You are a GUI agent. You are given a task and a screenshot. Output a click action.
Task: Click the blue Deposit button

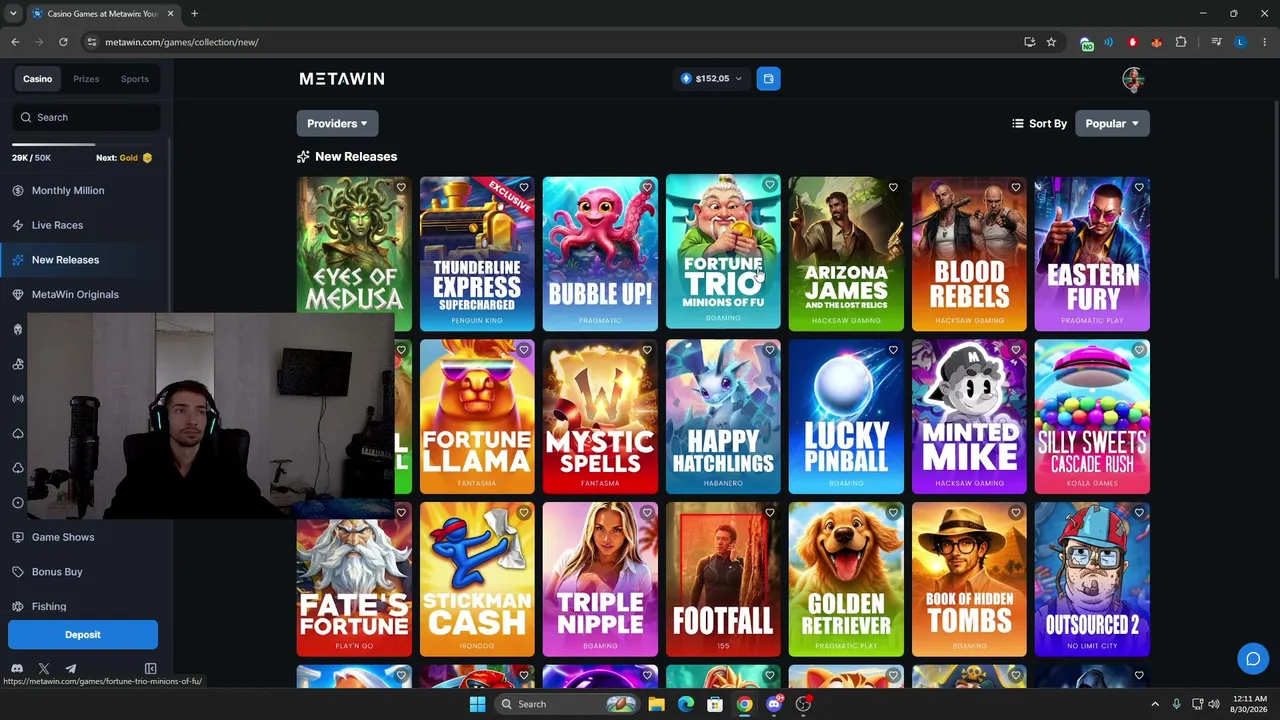(x=83, y=635)
